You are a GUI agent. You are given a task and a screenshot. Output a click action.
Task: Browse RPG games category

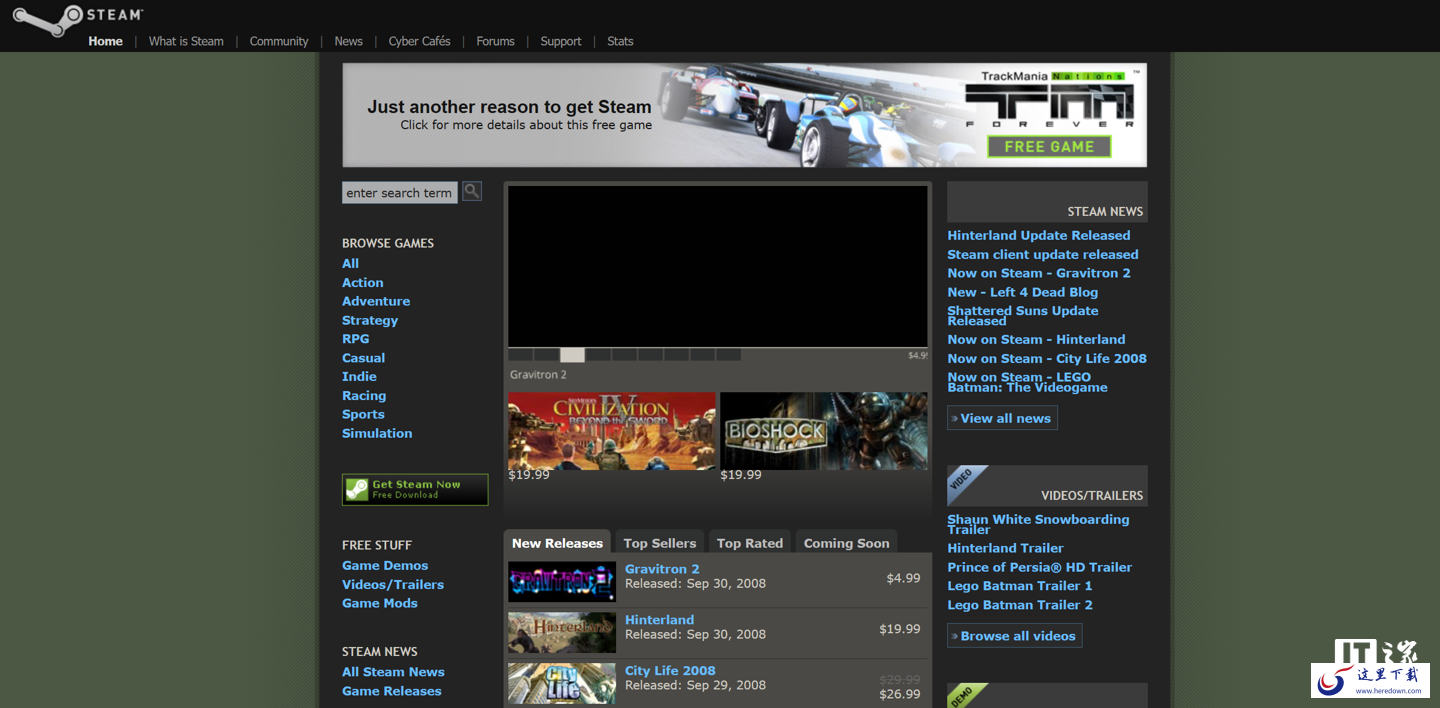click(x=356, y=339)
